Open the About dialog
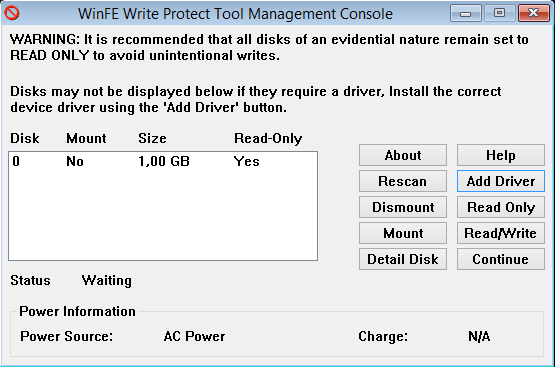This screenshot has width=555, height=367. tap(403, 155)
